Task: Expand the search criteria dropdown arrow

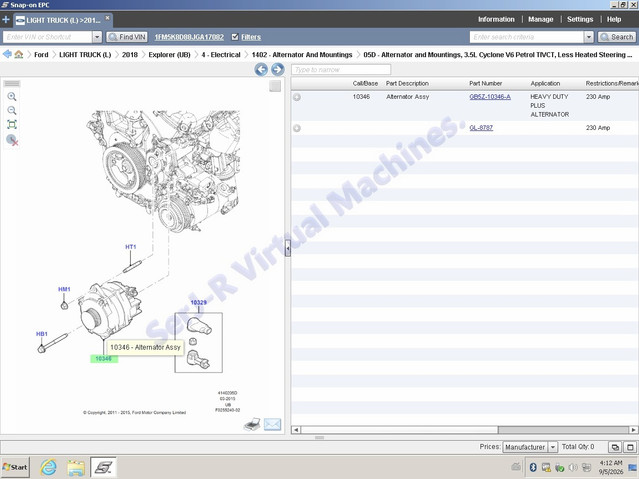Action: 588,37
